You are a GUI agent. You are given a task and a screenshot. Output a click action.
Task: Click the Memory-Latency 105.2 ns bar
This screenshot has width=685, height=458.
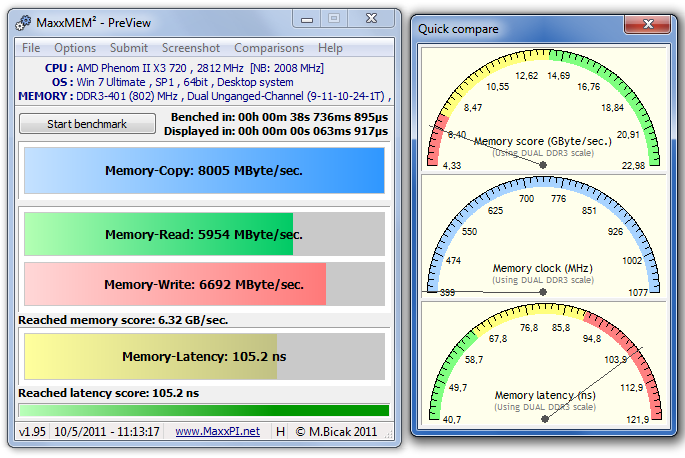coord(204,355)
